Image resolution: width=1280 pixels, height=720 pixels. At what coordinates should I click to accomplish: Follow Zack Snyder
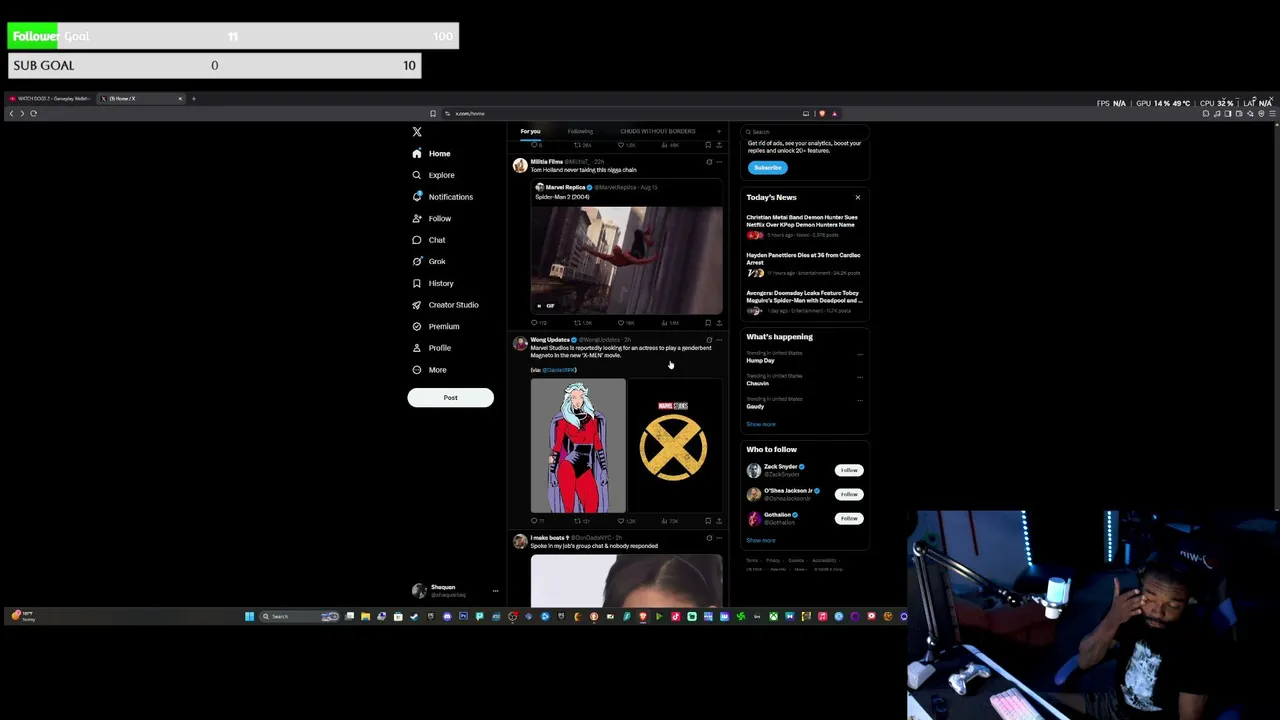click(x=849, y=470)
